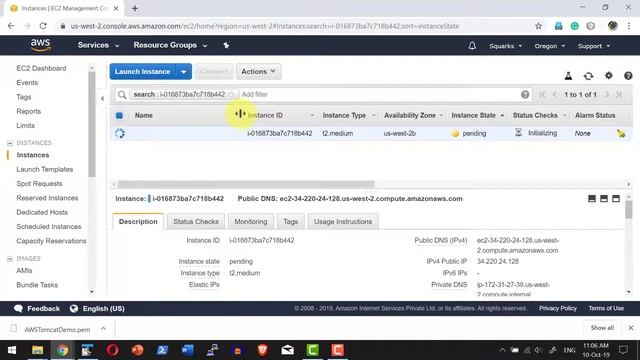Open the EC2 help question icon
Image resolution: width=640 pixels, height=360 pixels.
tap(628, 76)
